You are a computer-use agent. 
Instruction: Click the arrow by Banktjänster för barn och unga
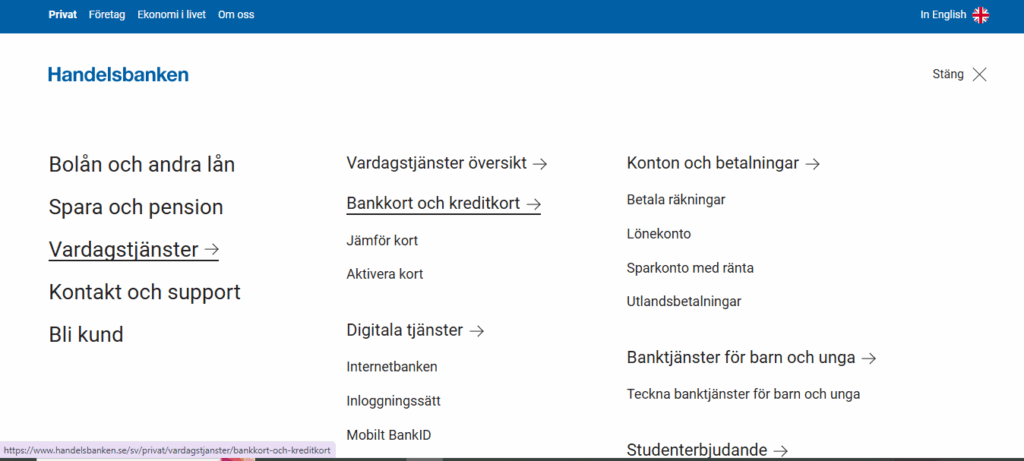point(869,358)
